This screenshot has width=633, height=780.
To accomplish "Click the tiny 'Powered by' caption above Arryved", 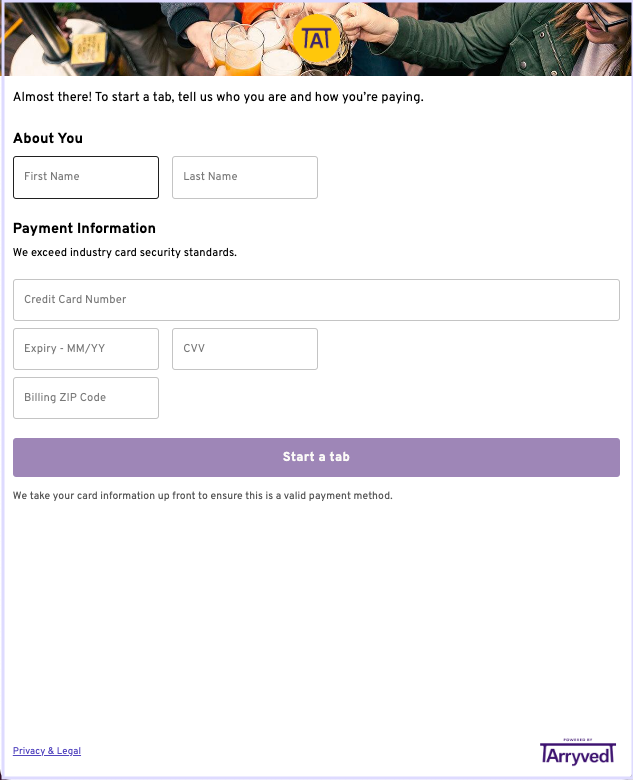I will point(578,740).
